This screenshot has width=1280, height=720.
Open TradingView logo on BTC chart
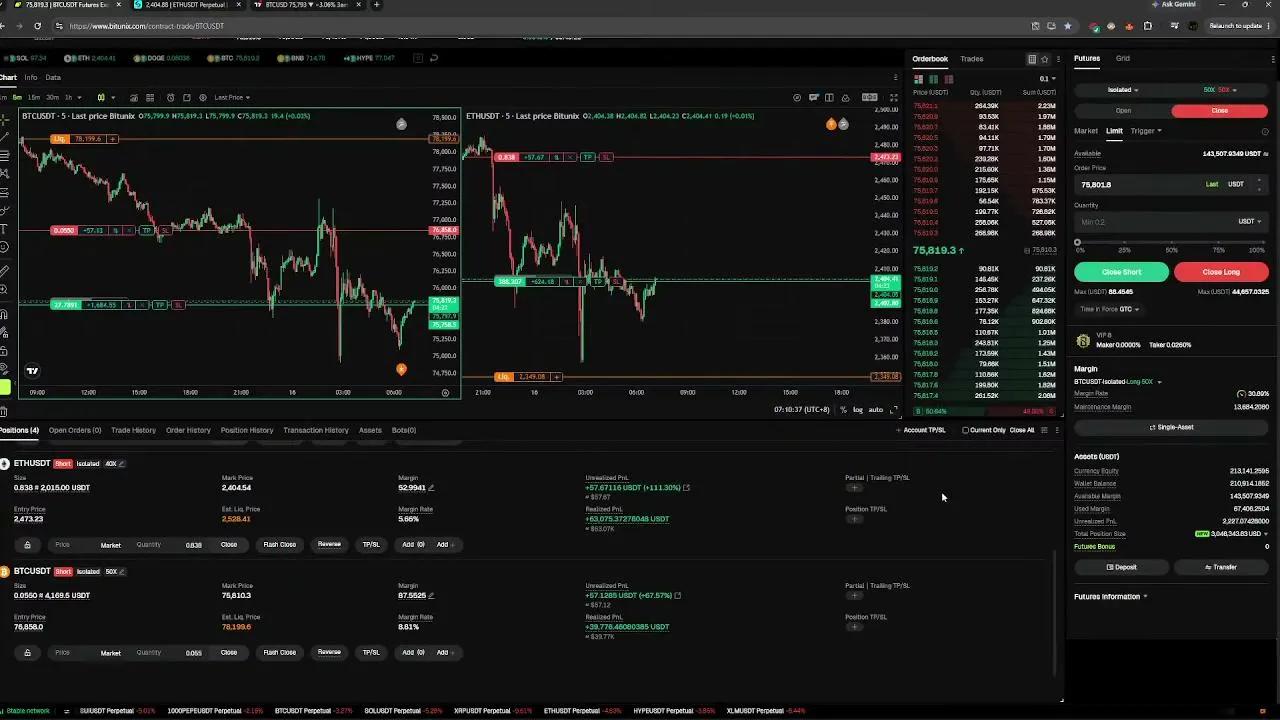click(32, 371)
